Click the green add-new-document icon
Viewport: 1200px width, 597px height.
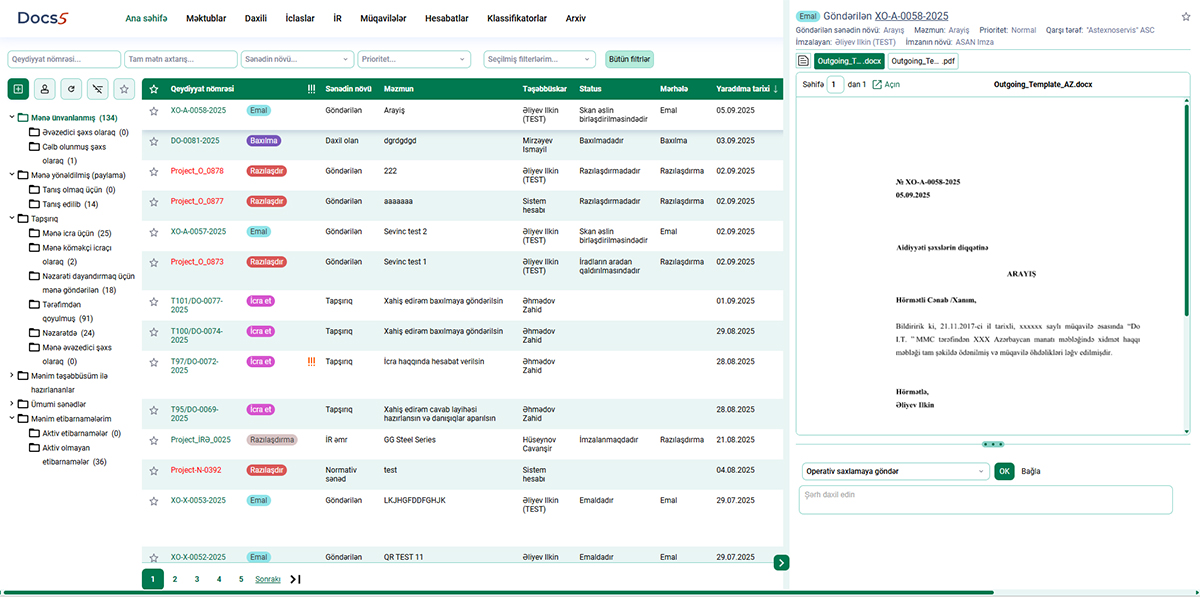[18, 89]
